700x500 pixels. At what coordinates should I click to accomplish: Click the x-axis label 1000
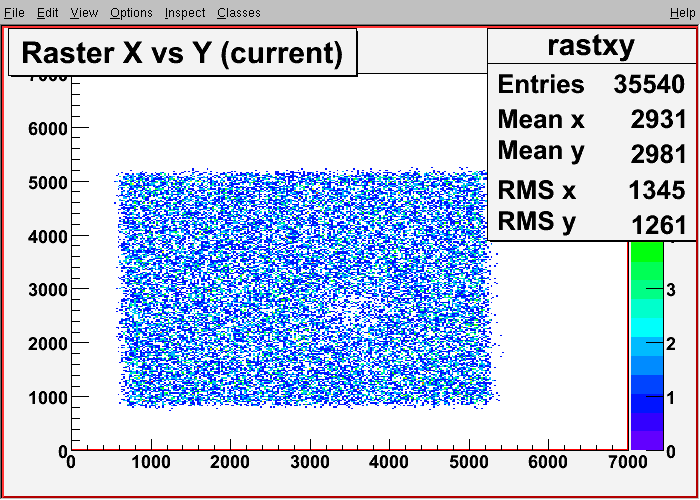point(151,462)
